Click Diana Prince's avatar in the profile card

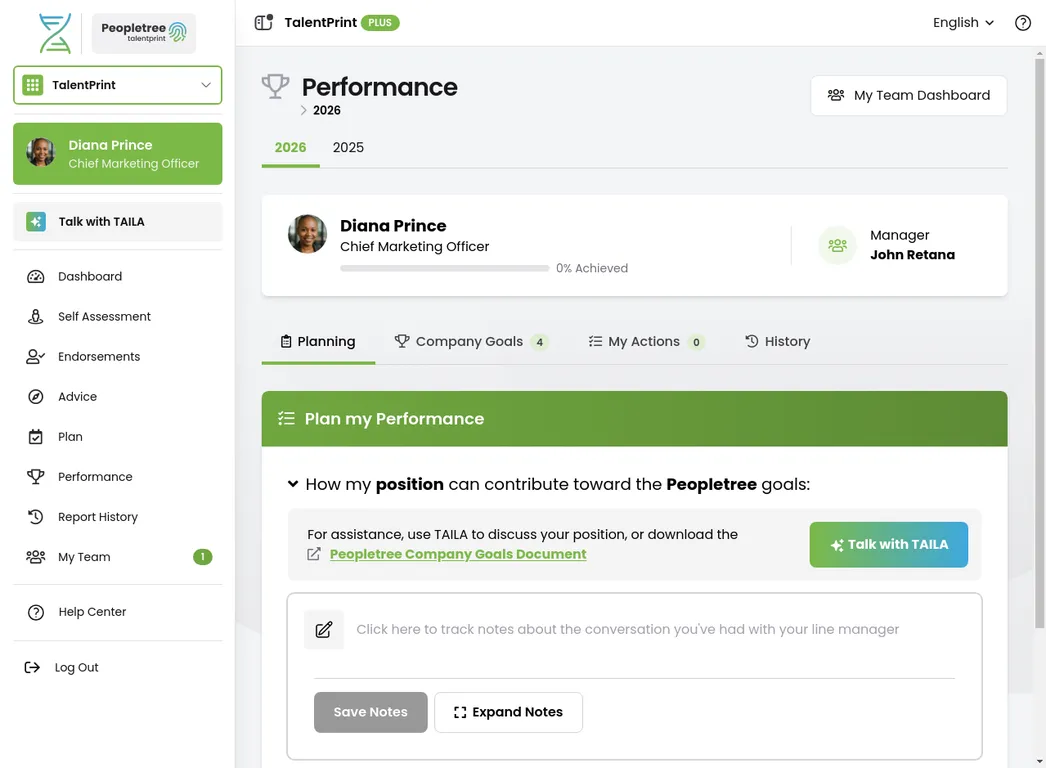[308, 234]
